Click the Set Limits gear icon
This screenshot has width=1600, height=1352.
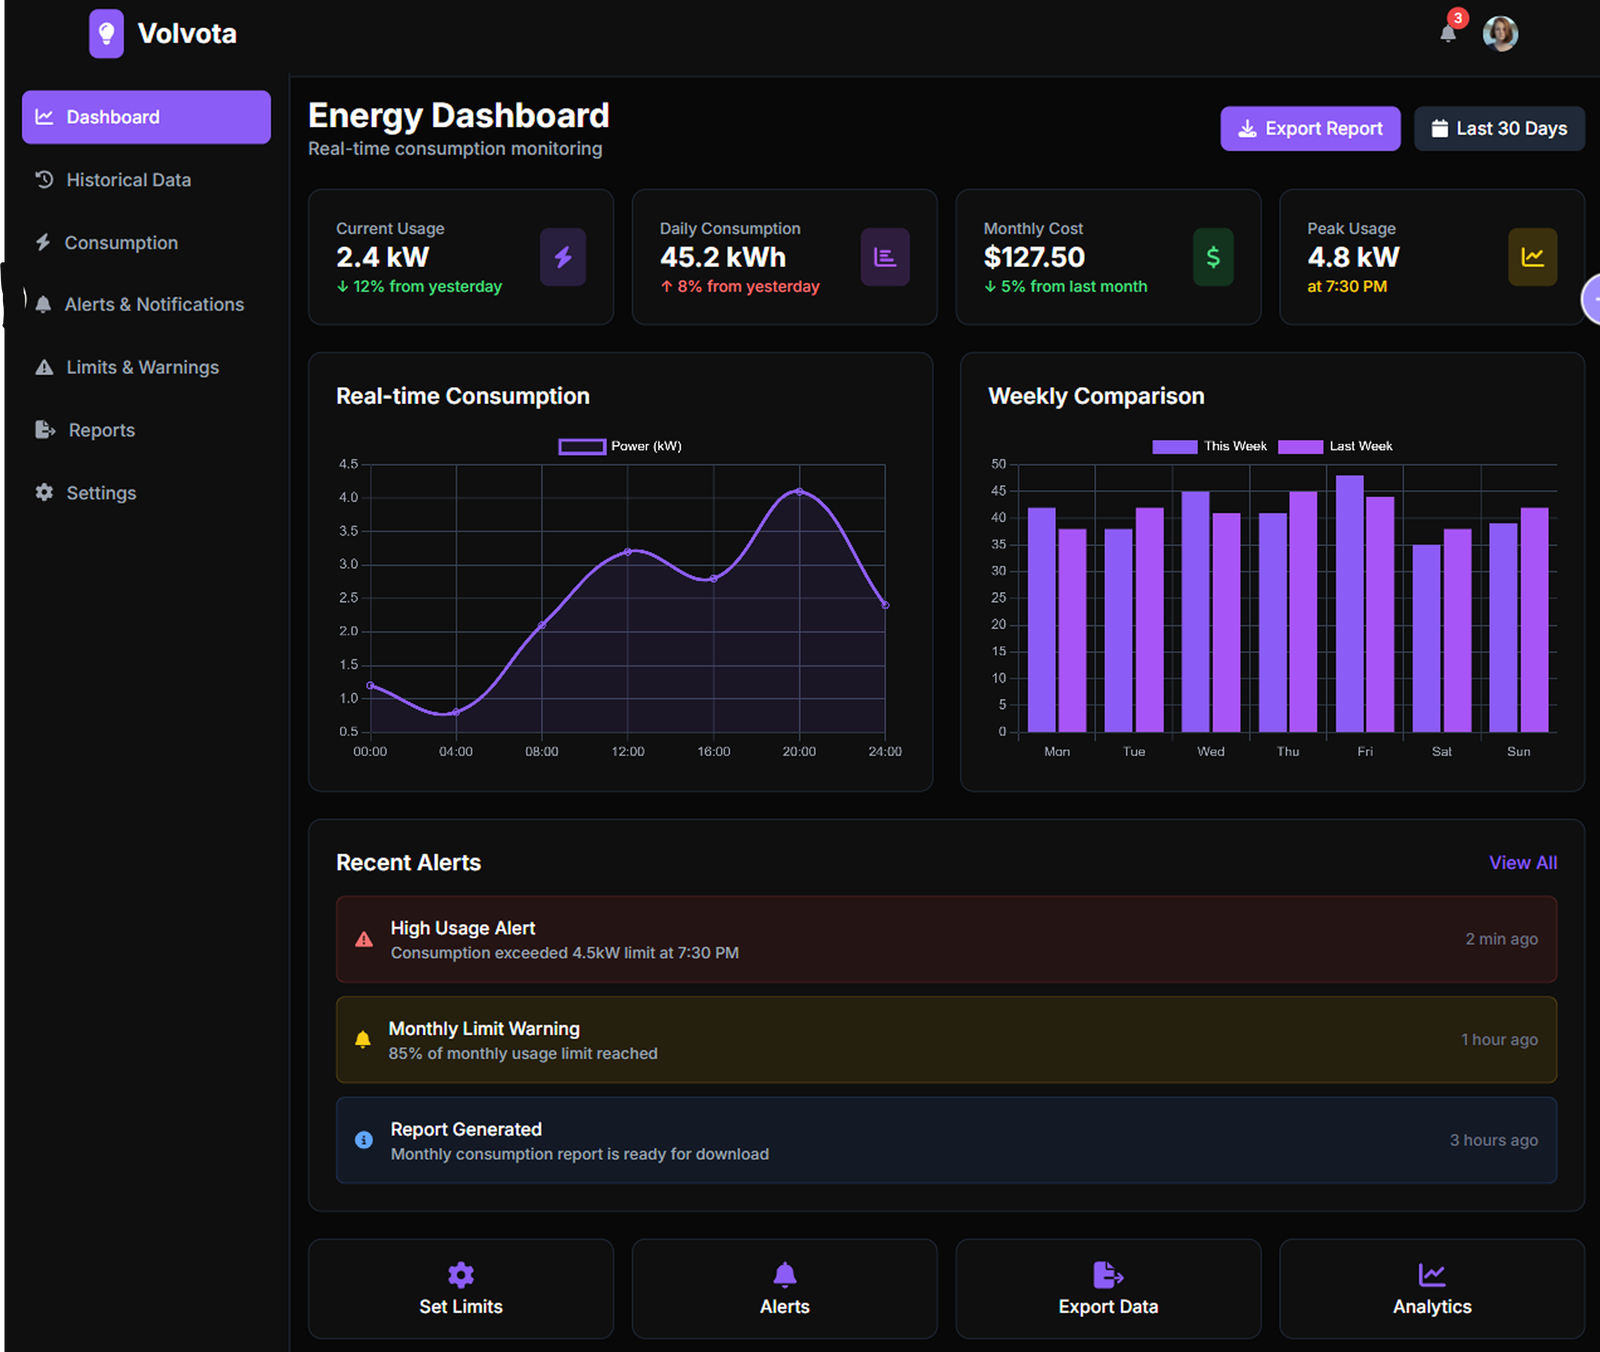(461, 1274)
